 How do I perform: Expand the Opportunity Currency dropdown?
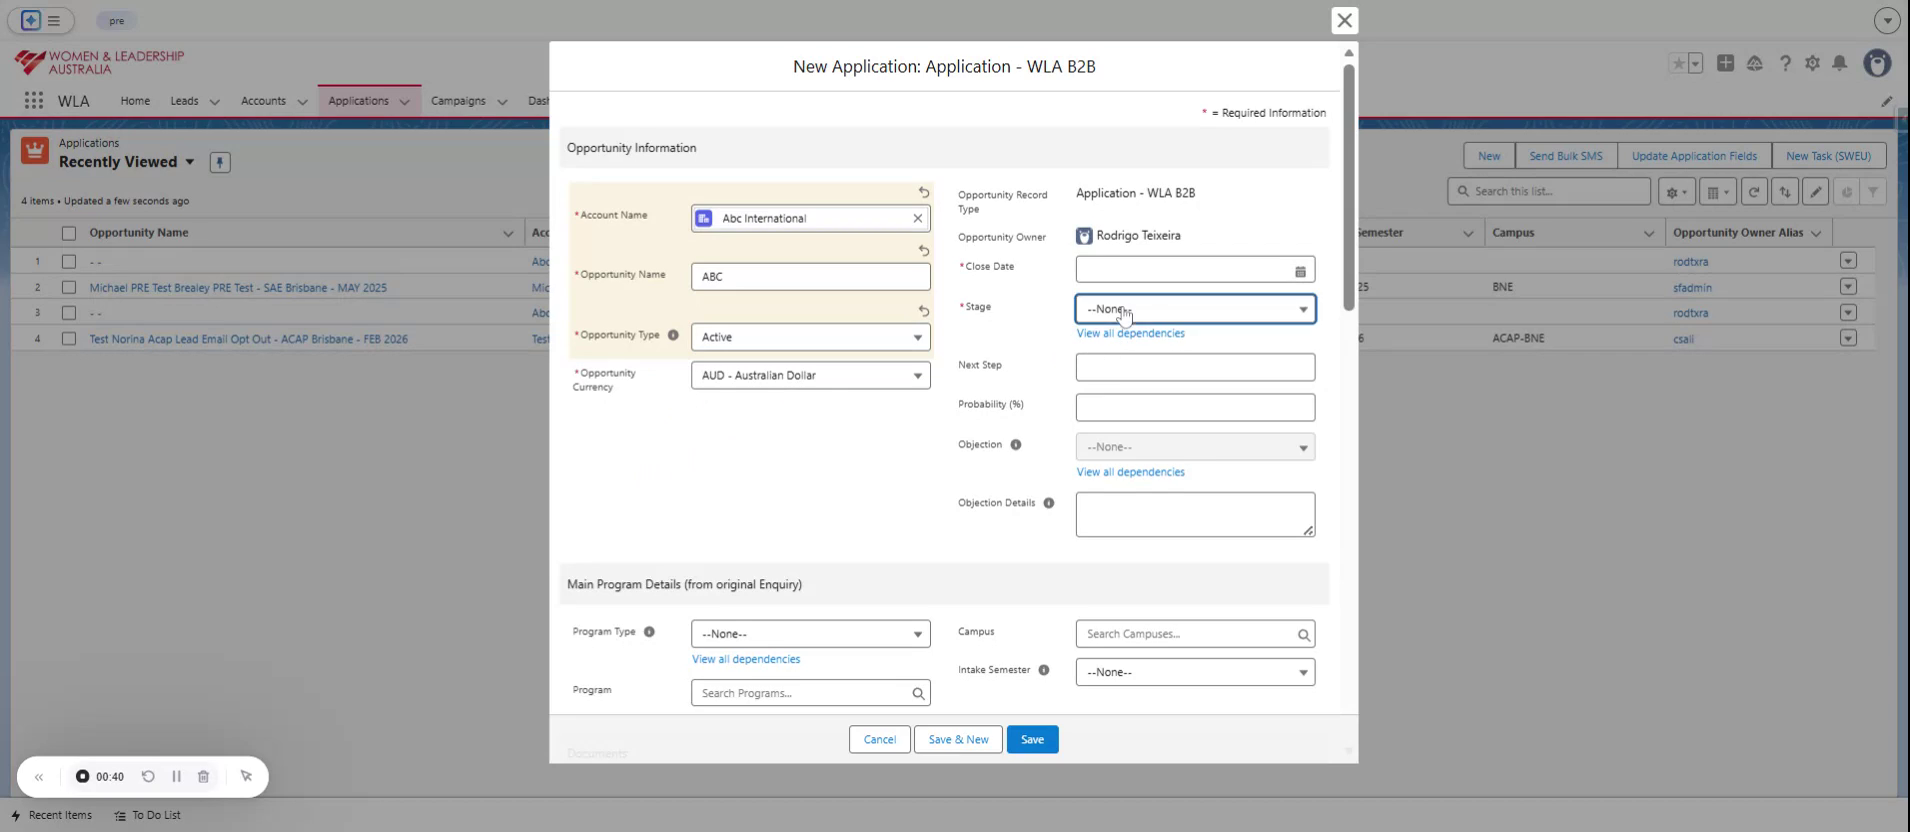[x=810, y=376]
